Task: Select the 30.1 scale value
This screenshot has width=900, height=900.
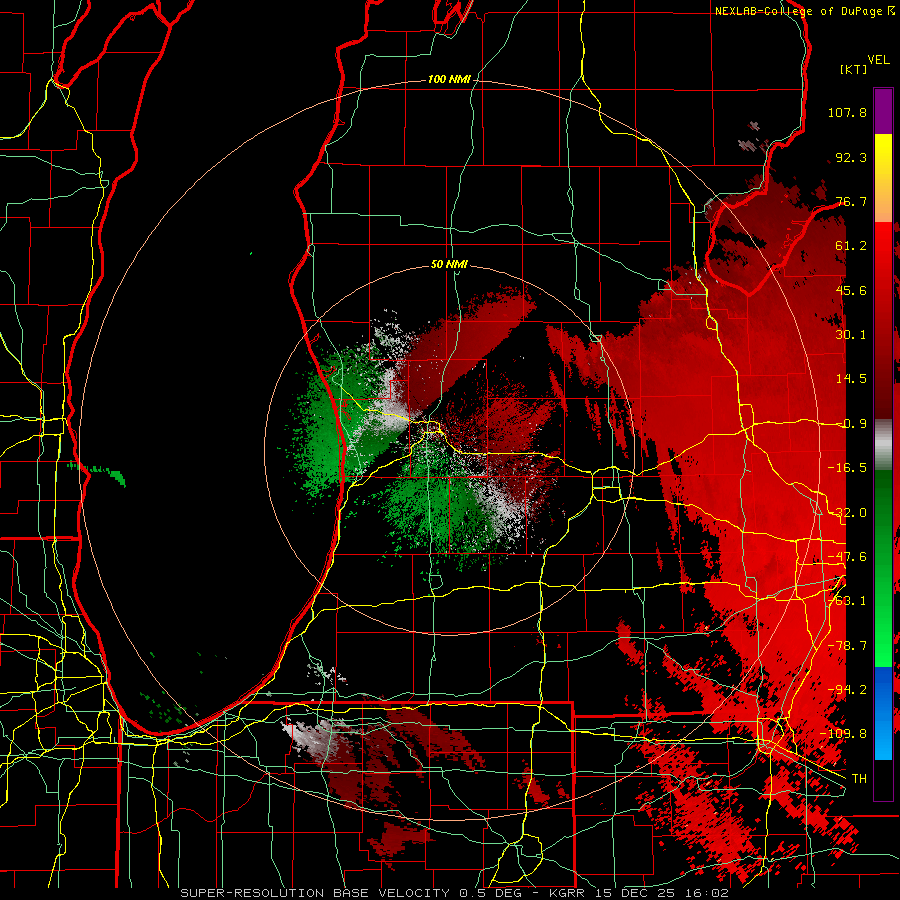Action: pyautogui.click(x=851, y=335)
